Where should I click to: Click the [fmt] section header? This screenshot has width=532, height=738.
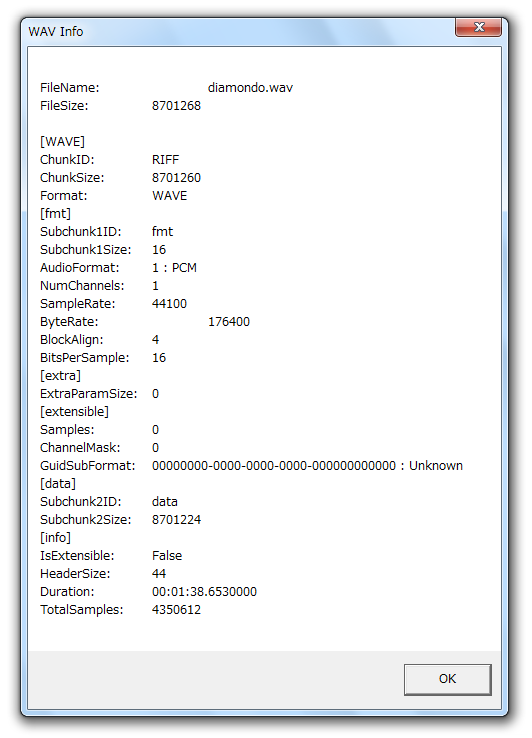pyautogui.click(x=55, y=214)
